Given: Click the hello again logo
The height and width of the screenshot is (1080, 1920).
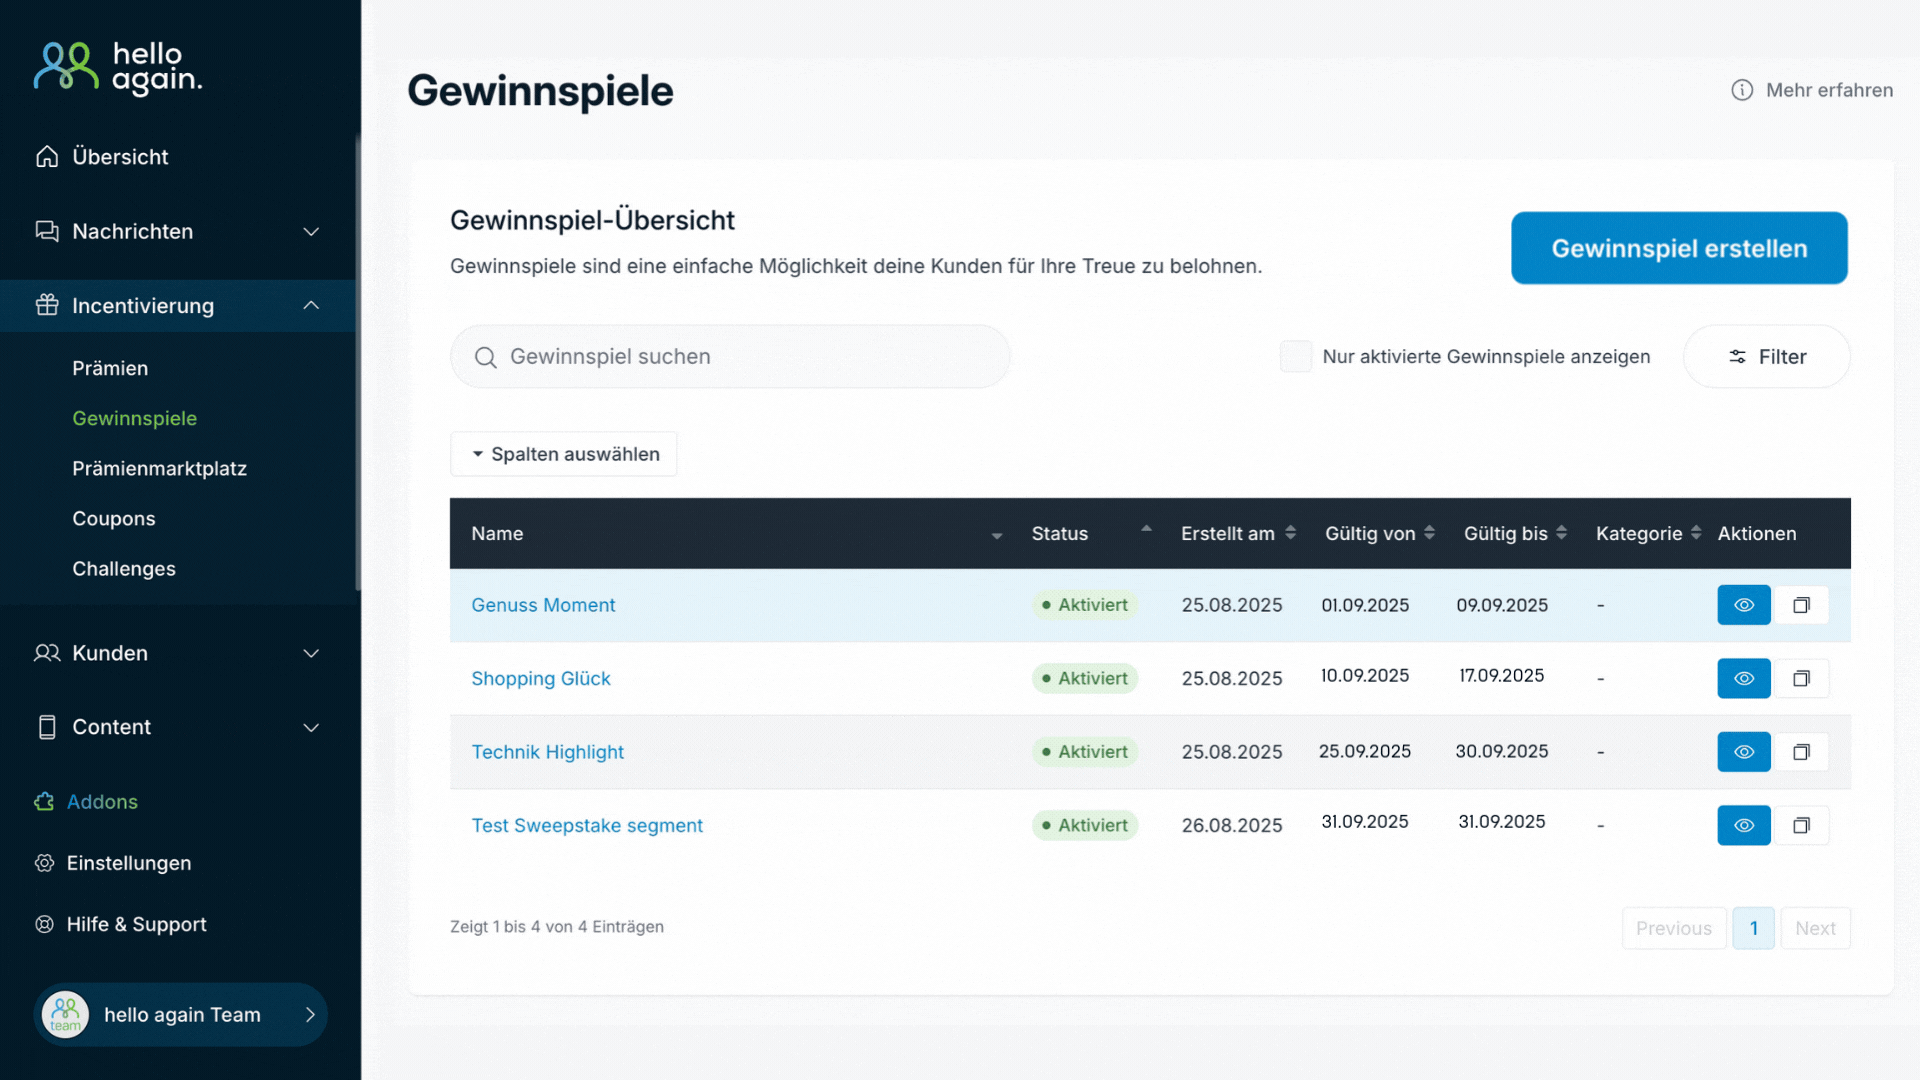Looking at the screenshot, I should click(x=118, y=68).
